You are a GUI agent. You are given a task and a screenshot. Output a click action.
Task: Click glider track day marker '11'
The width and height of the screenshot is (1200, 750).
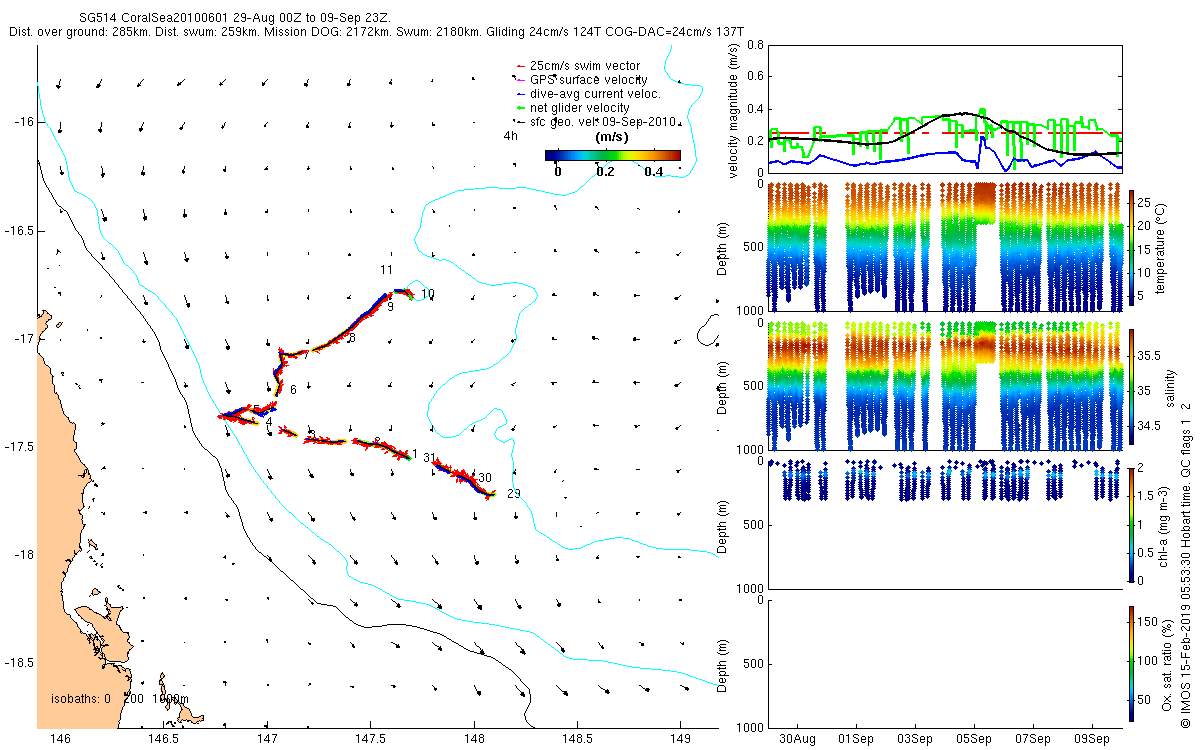(x=388, y=271)
